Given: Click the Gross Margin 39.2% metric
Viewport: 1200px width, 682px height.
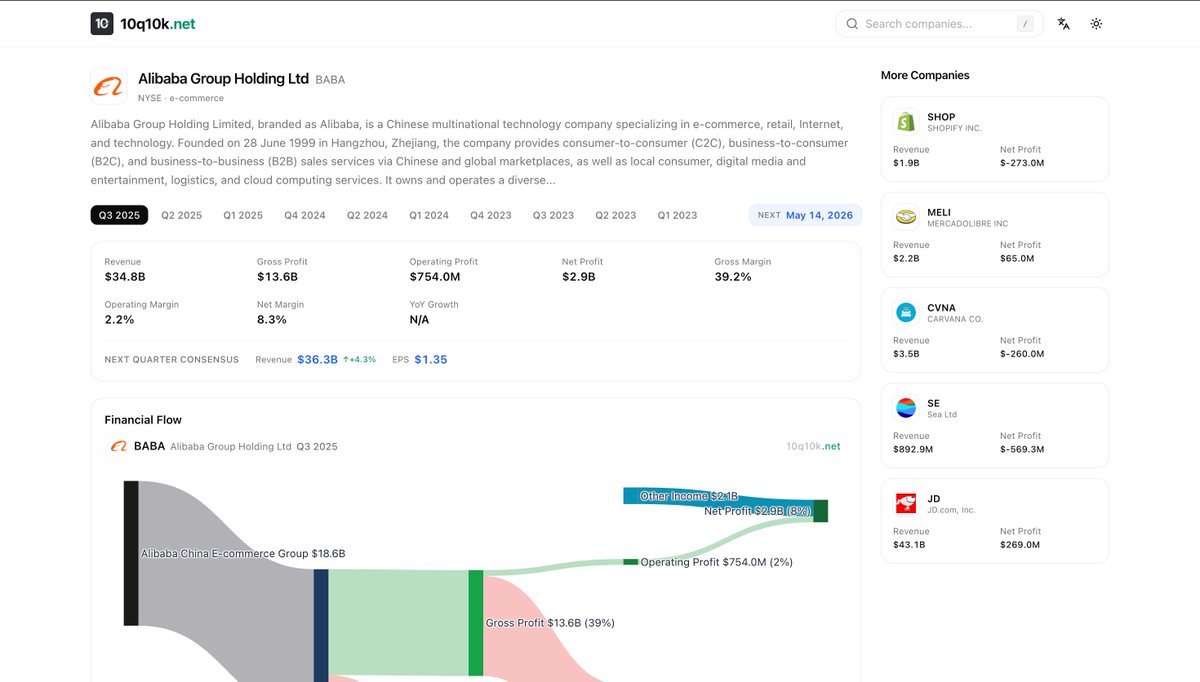Looking at the screenshot, I should (x=743, y=269).
